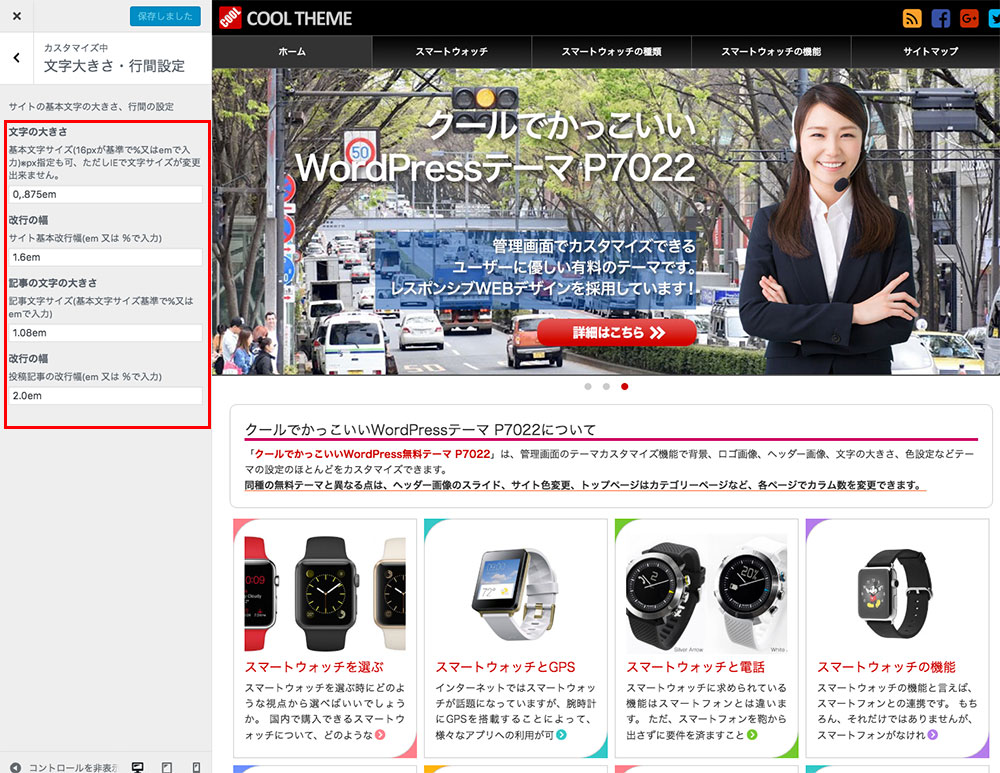Viewport: 1000px width, 773px height.
Task: Hide controls via コントロールを非表示 arrow icon
Action: 16,767
